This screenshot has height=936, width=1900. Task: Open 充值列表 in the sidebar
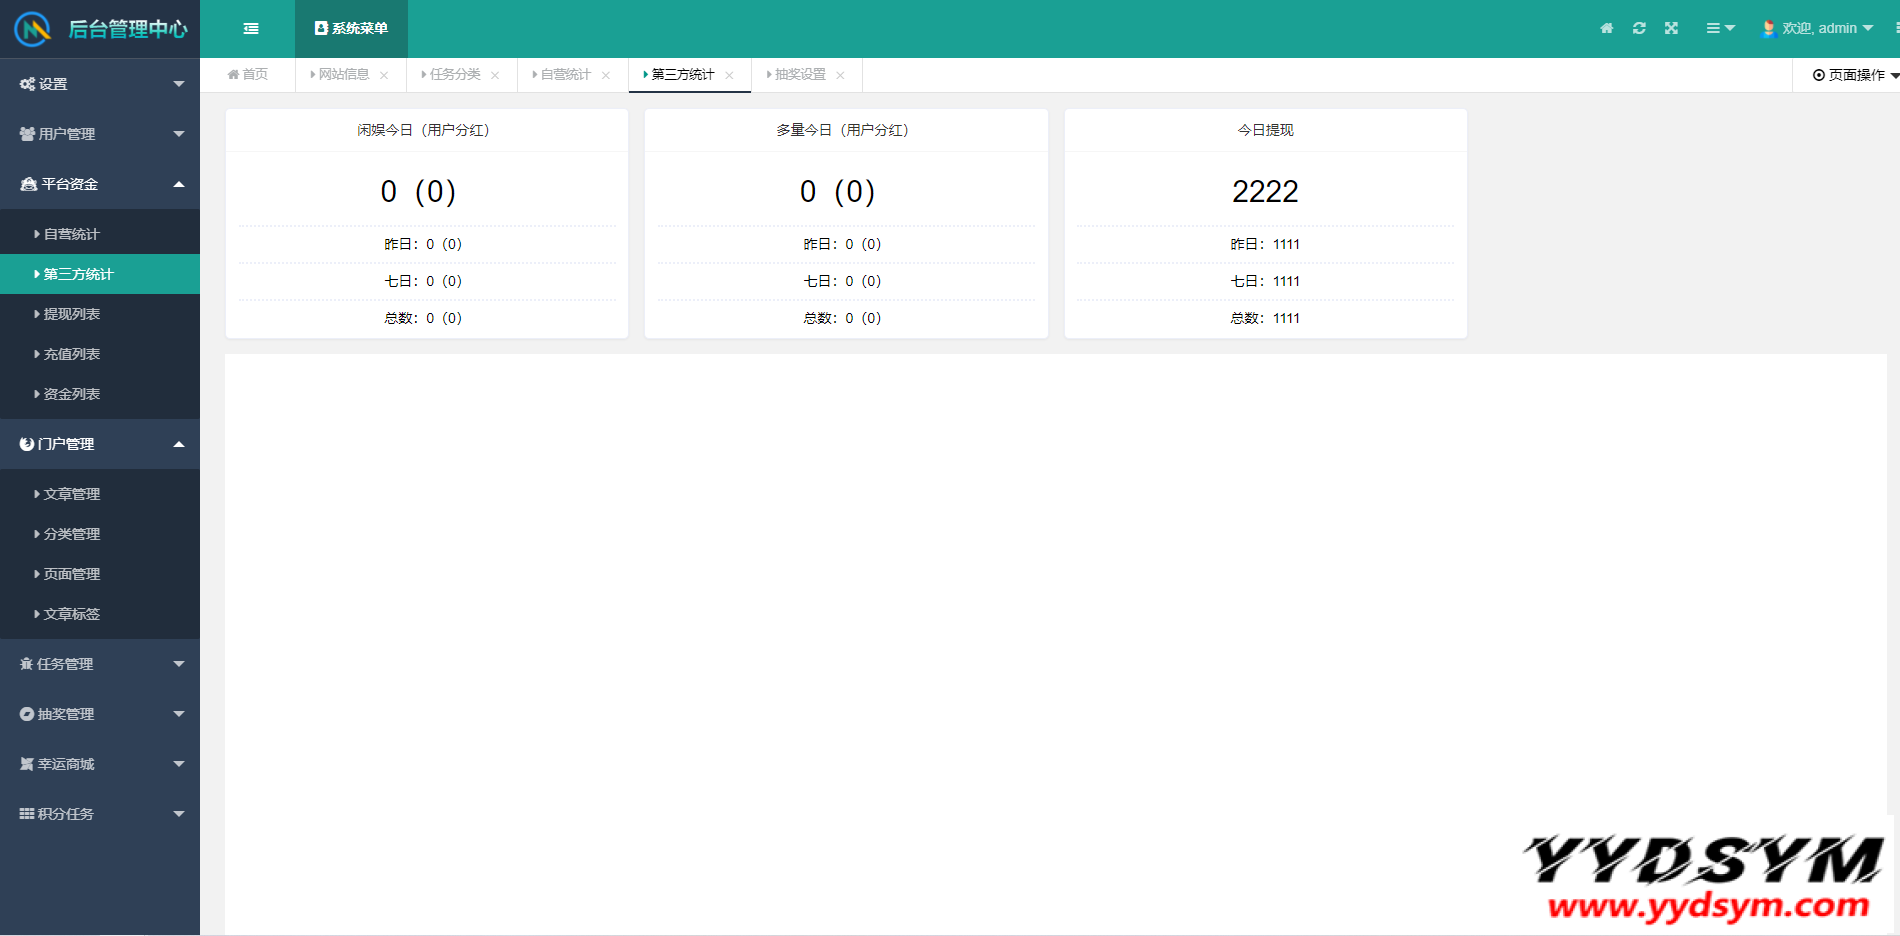point(72,354)
